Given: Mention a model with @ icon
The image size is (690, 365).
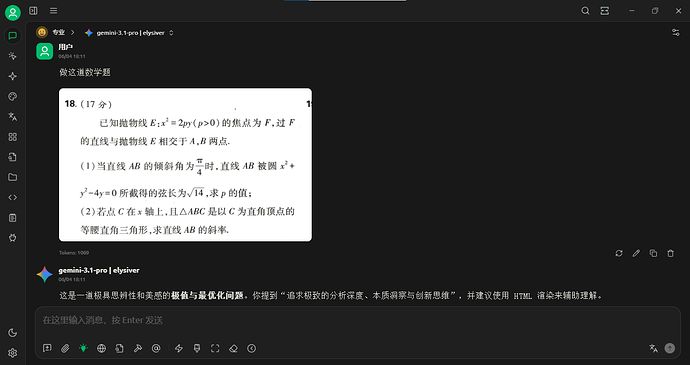Looking at the screenshot, I should tap(156, 348).
